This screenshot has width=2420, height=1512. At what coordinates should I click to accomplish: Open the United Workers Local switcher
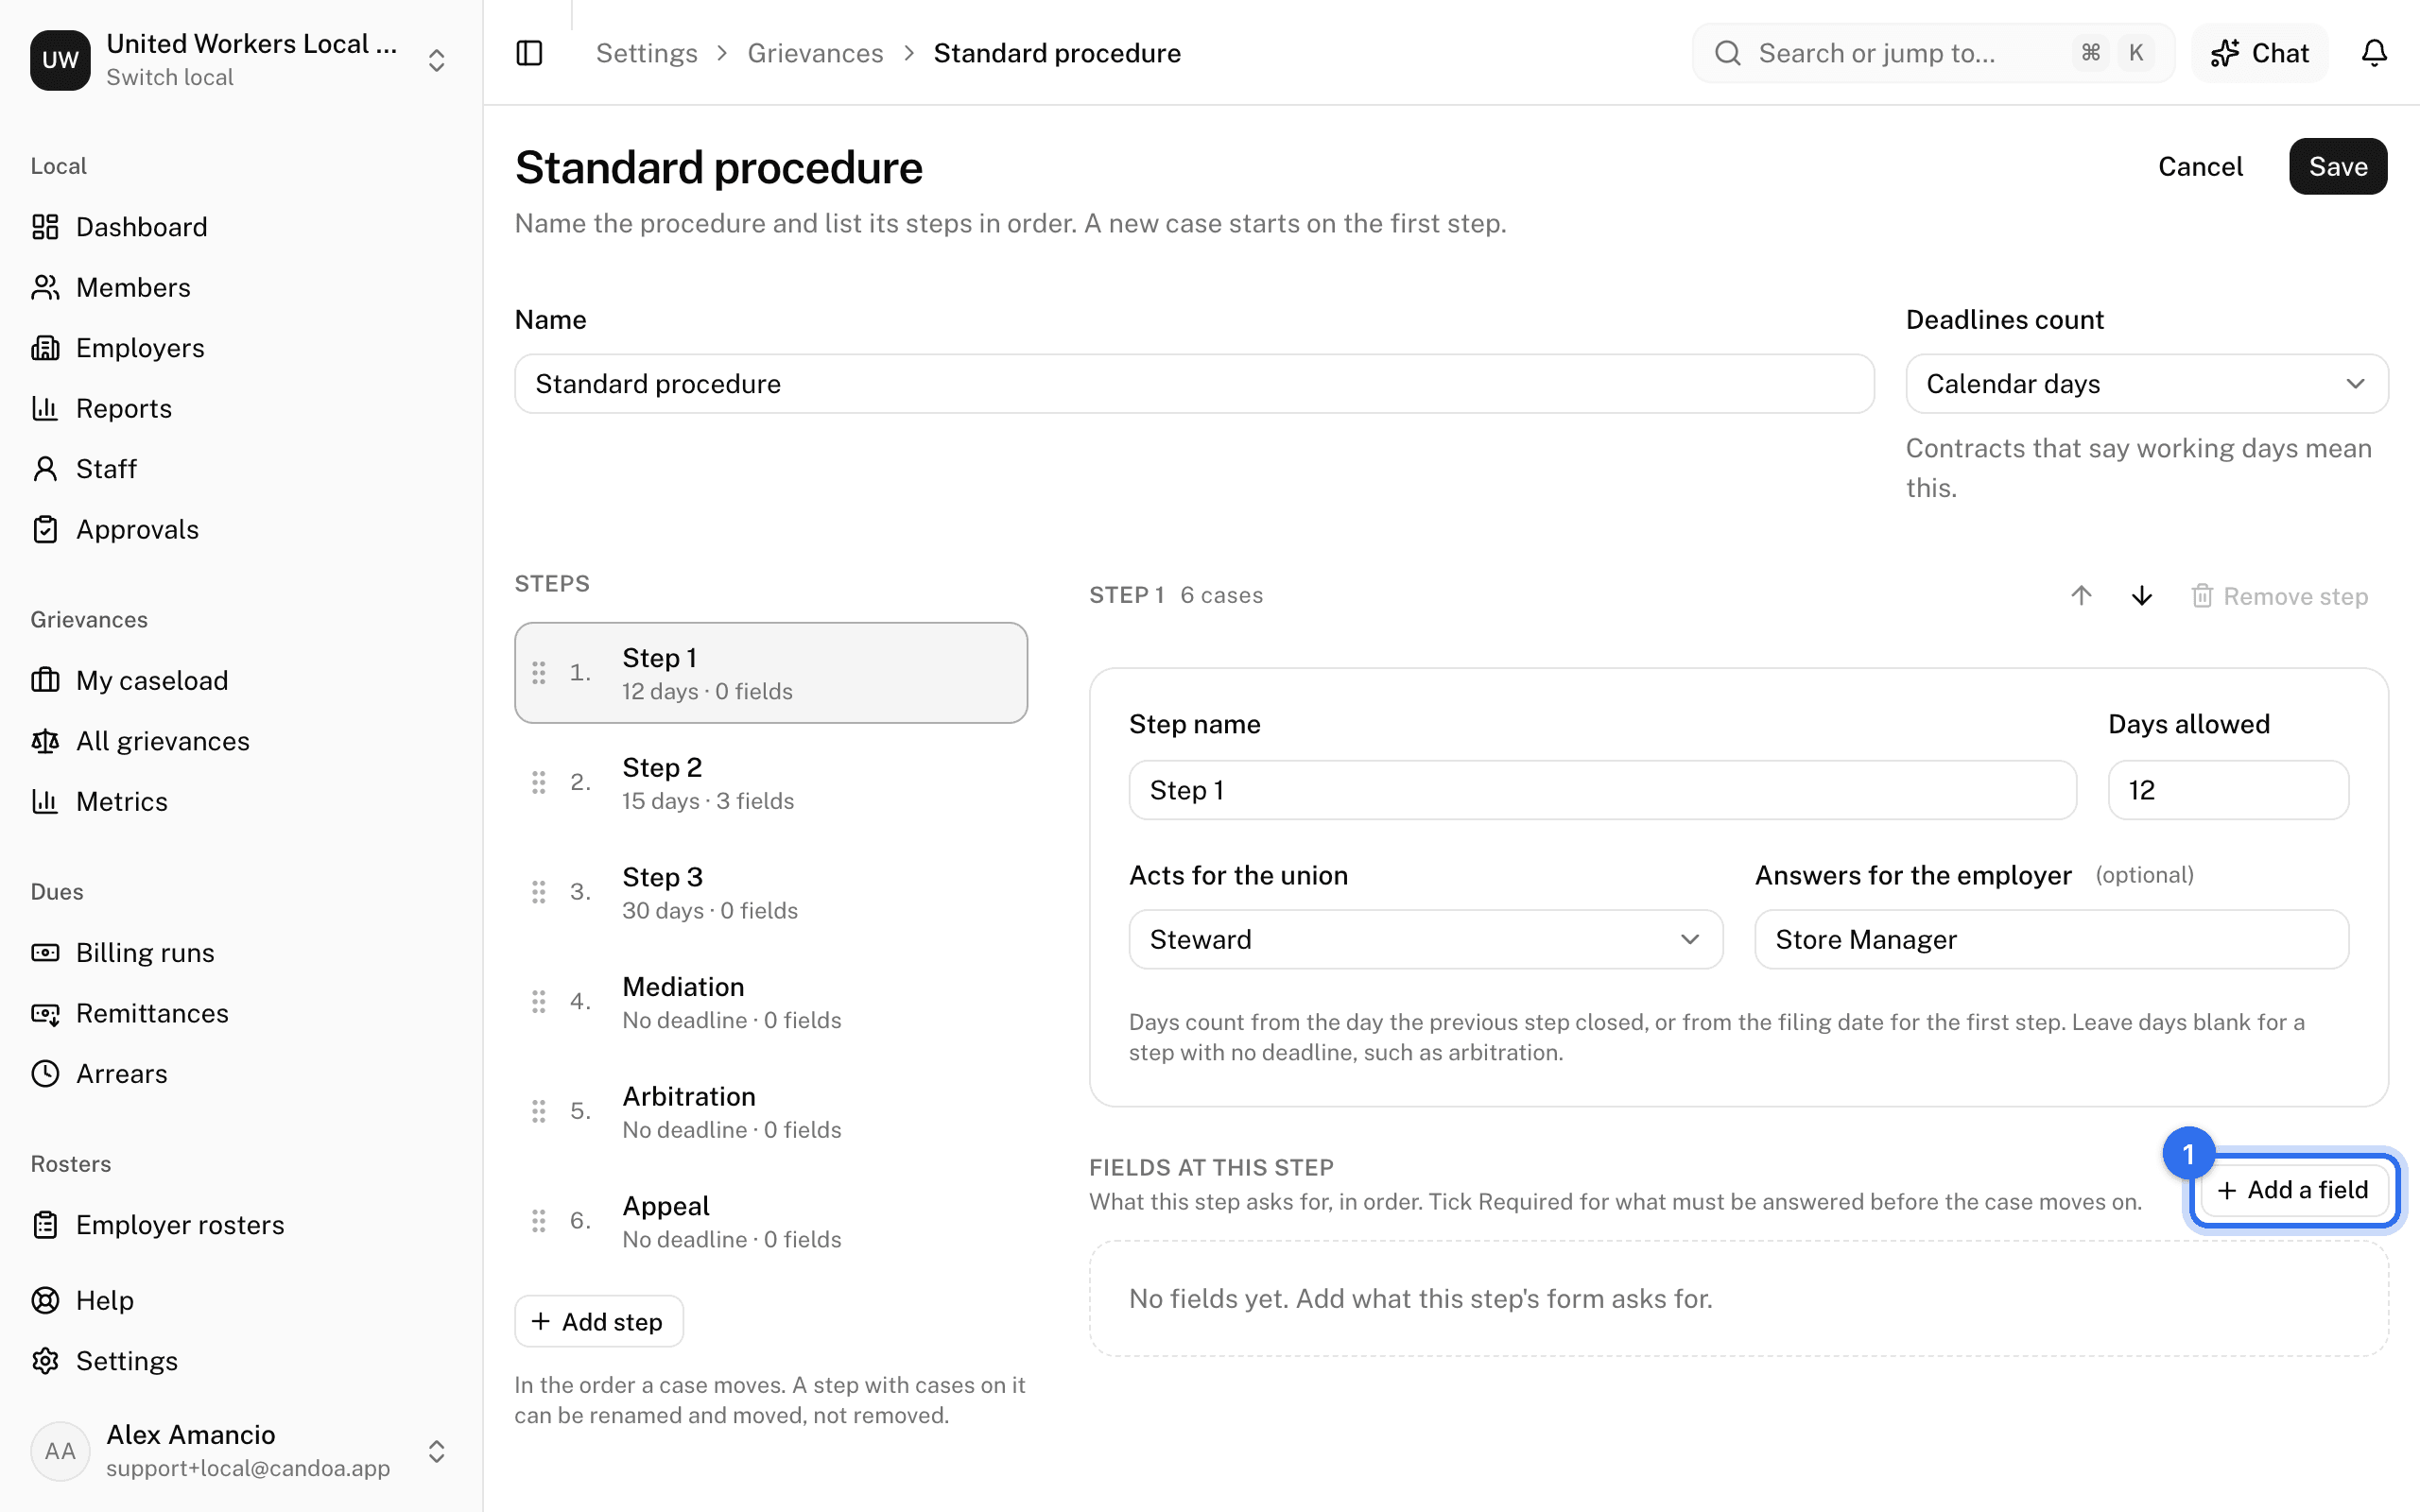240,60
